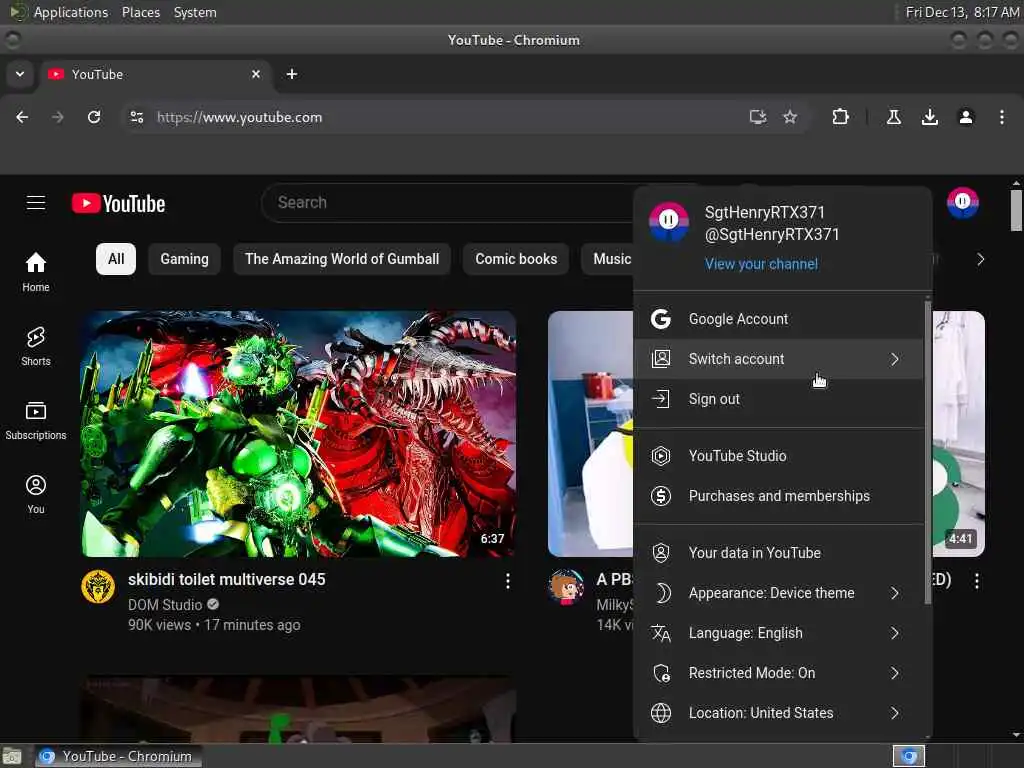
Task: Click the skibidi toilet multiverse 045 title
Action: [227, 579]
